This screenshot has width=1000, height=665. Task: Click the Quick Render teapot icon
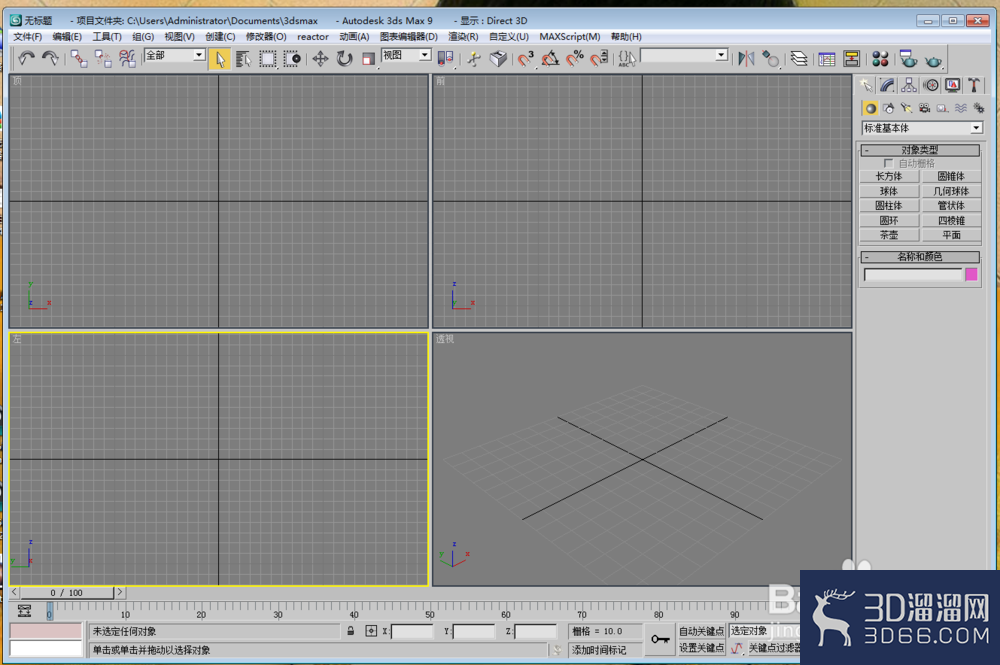pos(933,60)
